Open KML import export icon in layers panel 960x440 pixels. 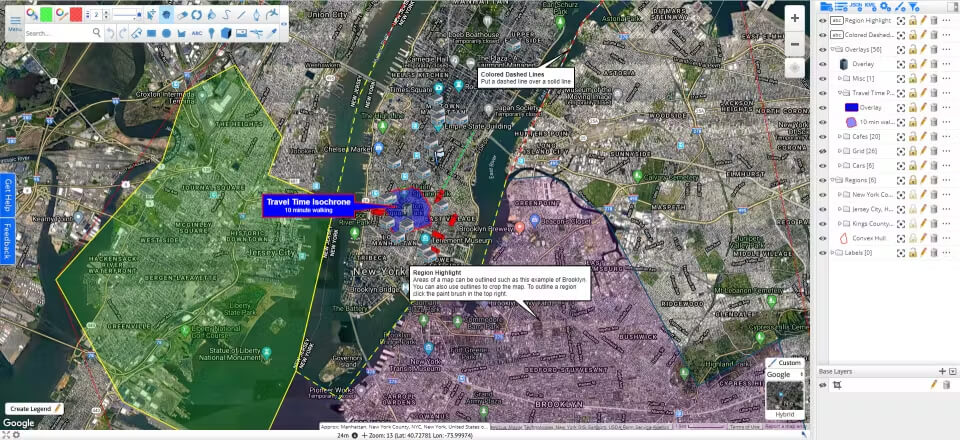click(871, 6)
